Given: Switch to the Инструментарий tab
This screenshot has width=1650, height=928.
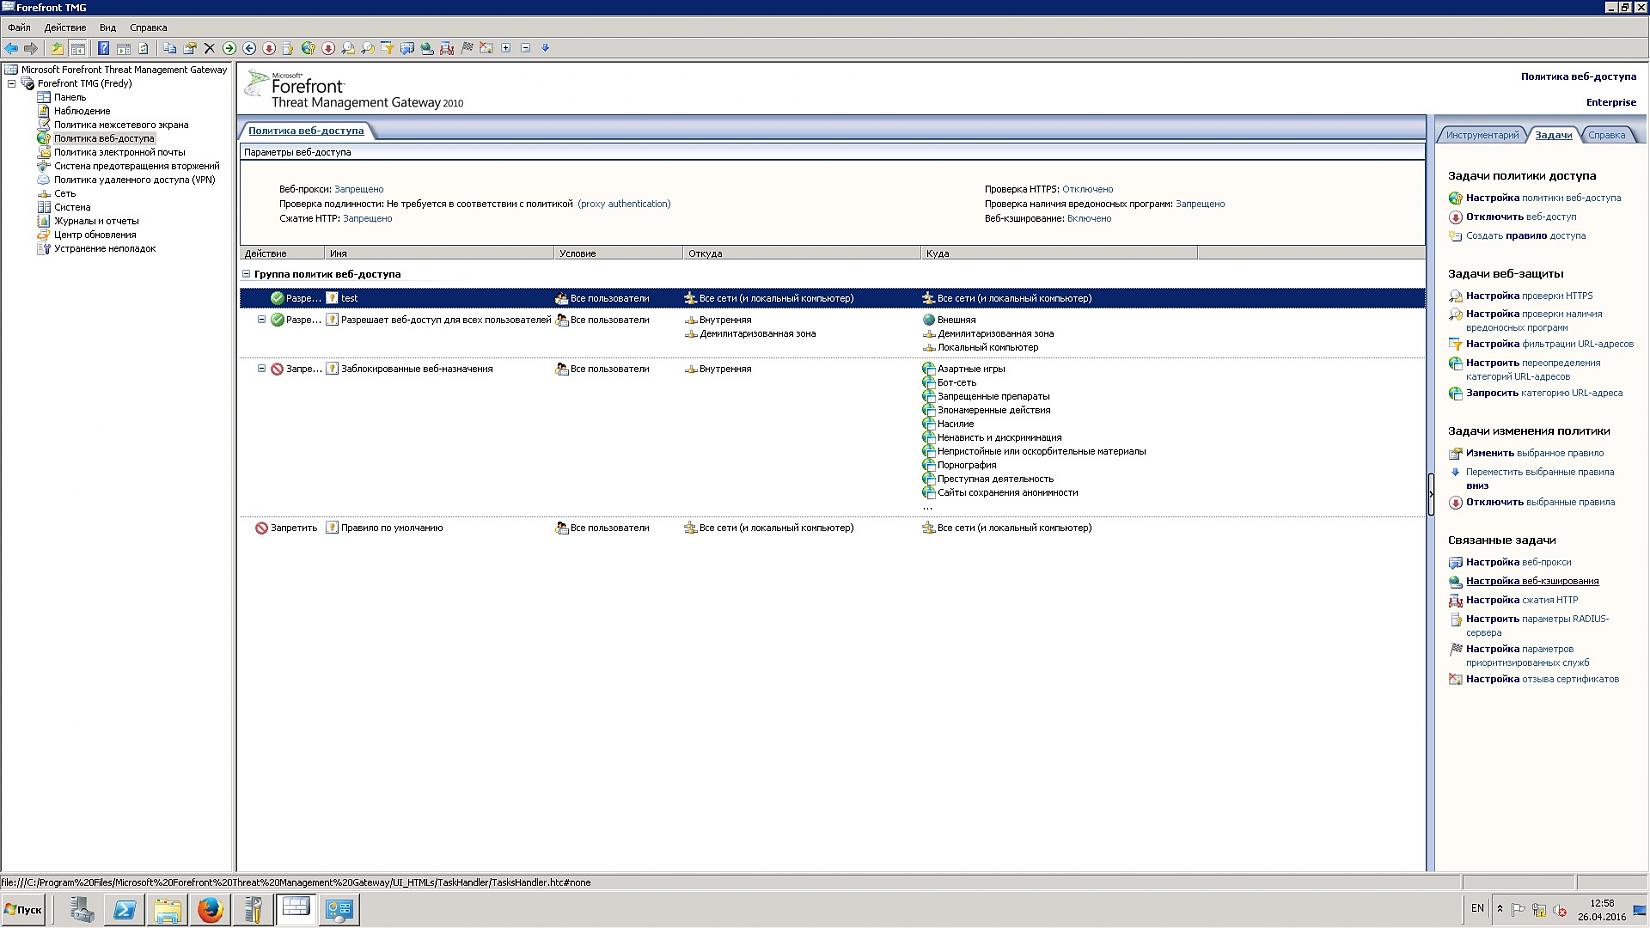Looking at the screenshot, I should (1481, 135).
